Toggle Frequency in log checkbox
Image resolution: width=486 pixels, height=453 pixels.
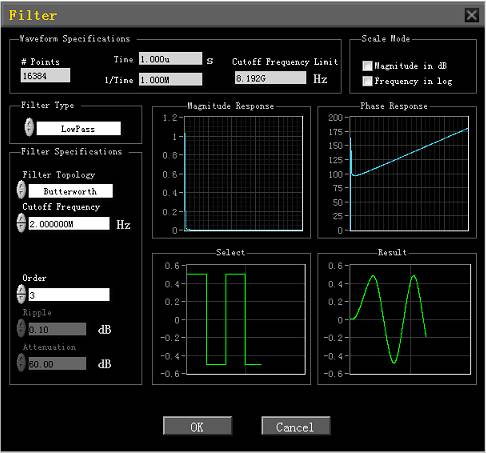click(x=367, y=81)
